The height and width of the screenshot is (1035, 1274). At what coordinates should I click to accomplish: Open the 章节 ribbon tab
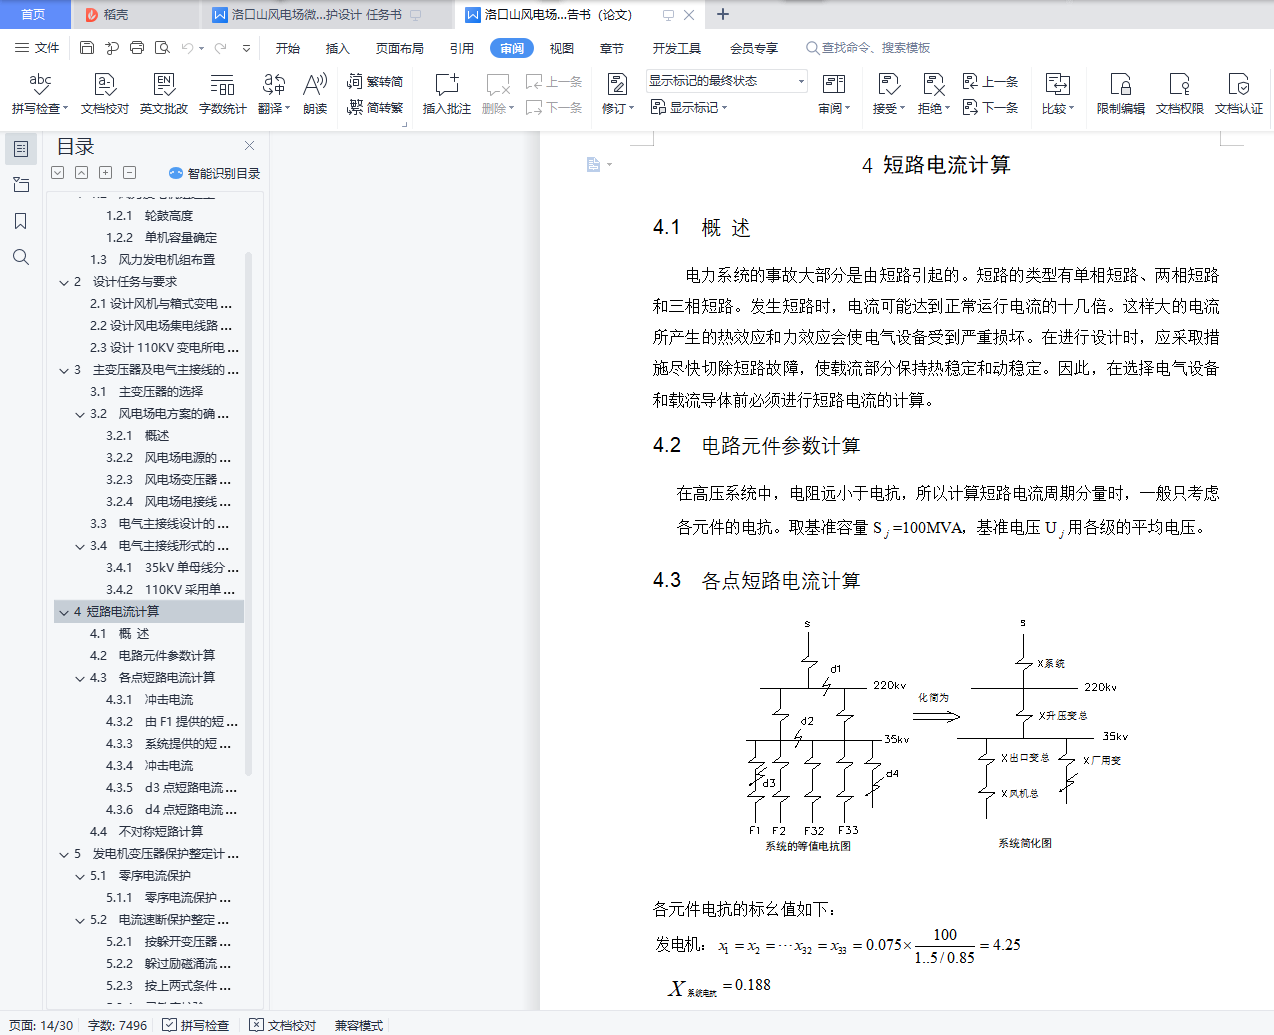tap(612, 48)
